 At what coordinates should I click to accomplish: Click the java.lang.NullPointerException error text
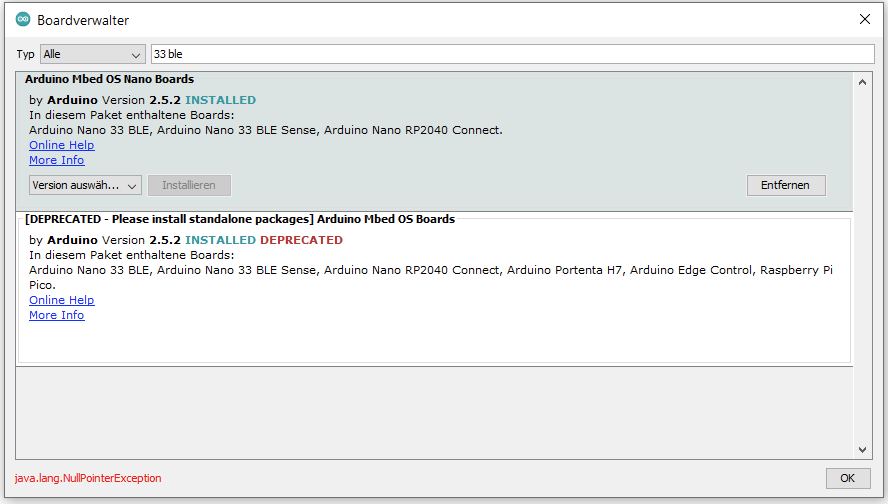[x=88, y=479]
